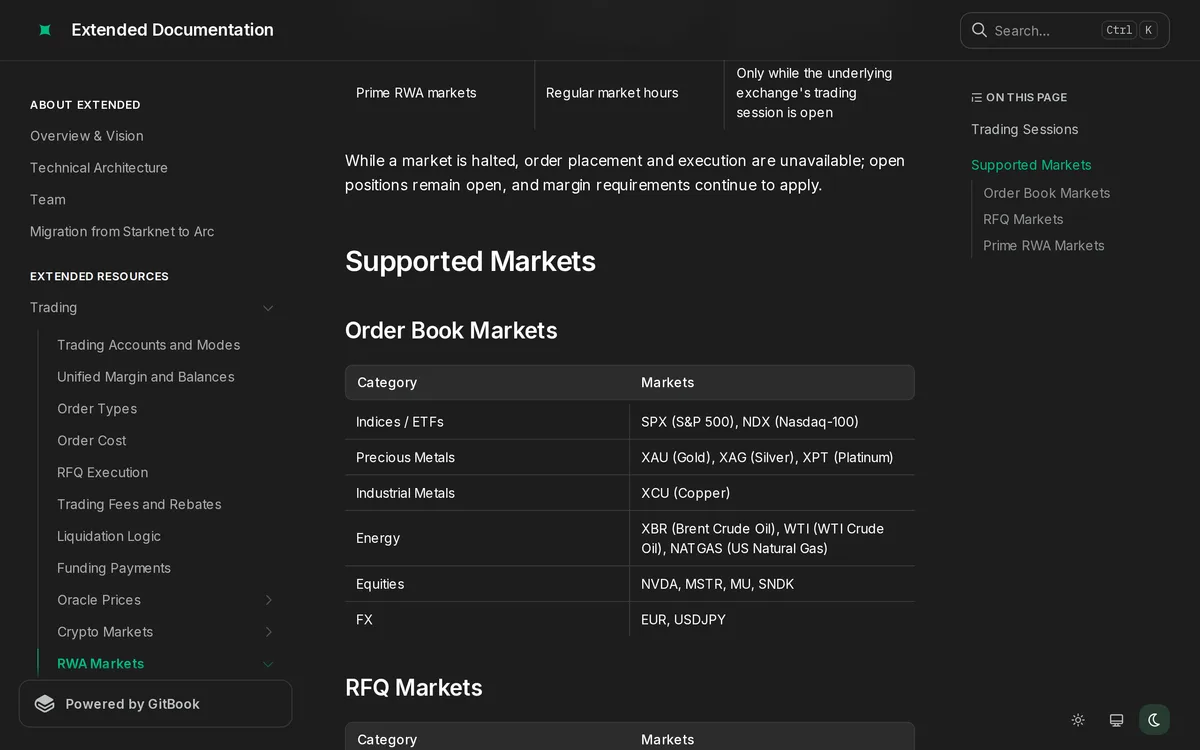The image size is (1200, 750).
Task: Jump to Supported Markets in outline
Action: (1031, 165)
